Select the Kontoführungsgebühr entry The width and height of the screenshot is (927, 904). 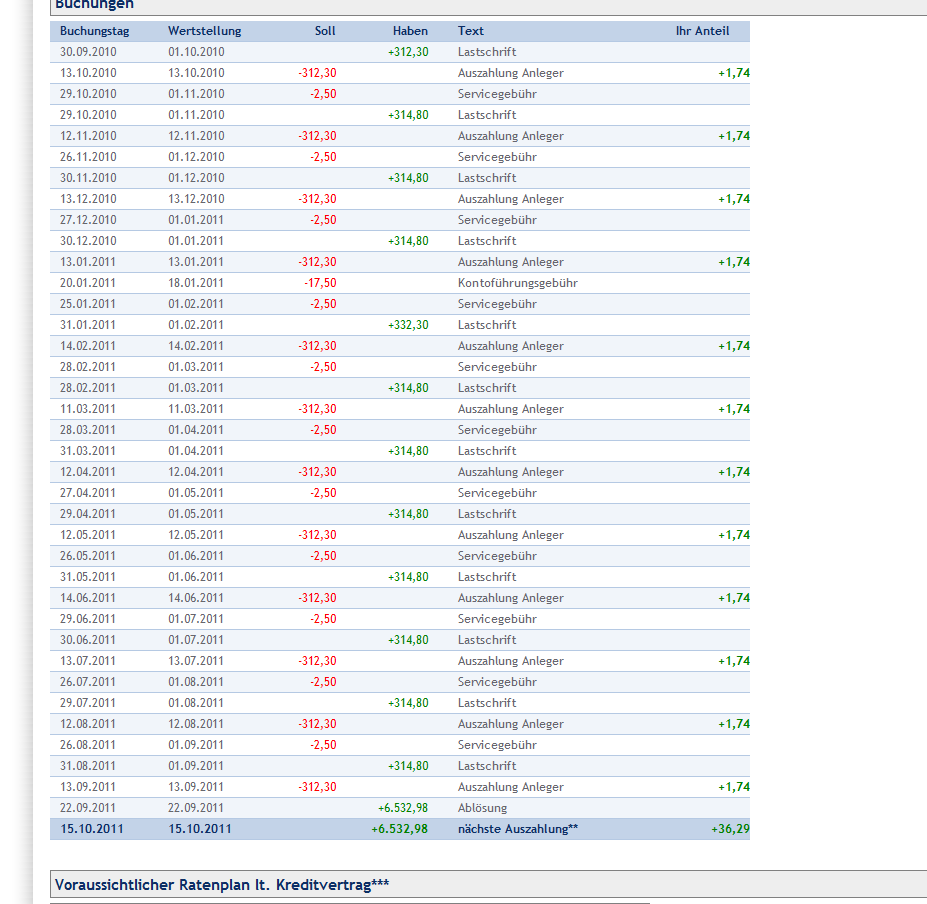tap(517, 283)
